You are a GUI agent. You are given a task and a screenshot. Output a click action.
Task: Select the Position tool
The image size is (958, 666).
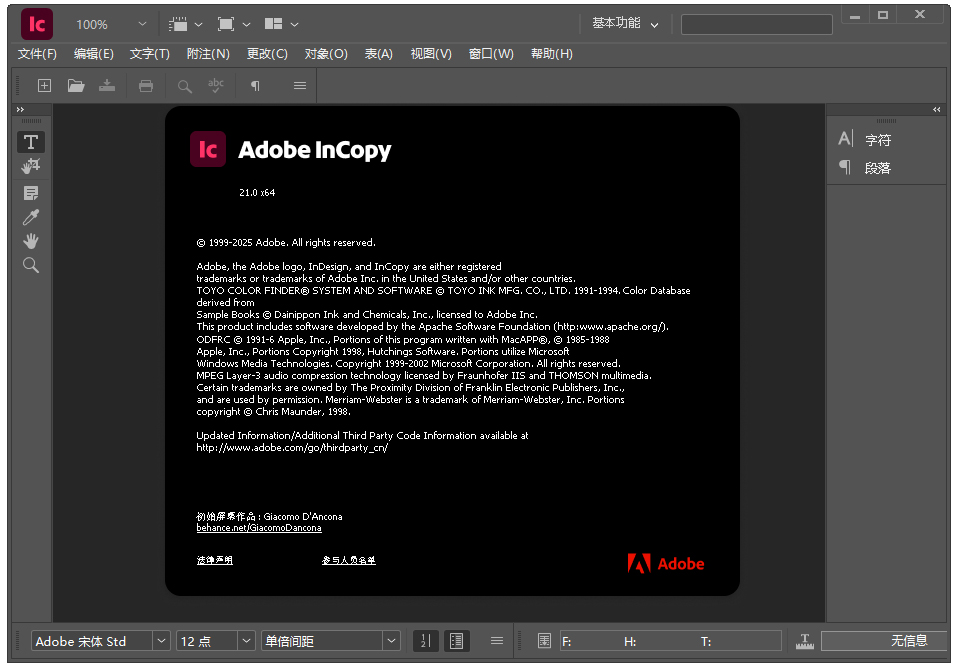tap(31, 166)
